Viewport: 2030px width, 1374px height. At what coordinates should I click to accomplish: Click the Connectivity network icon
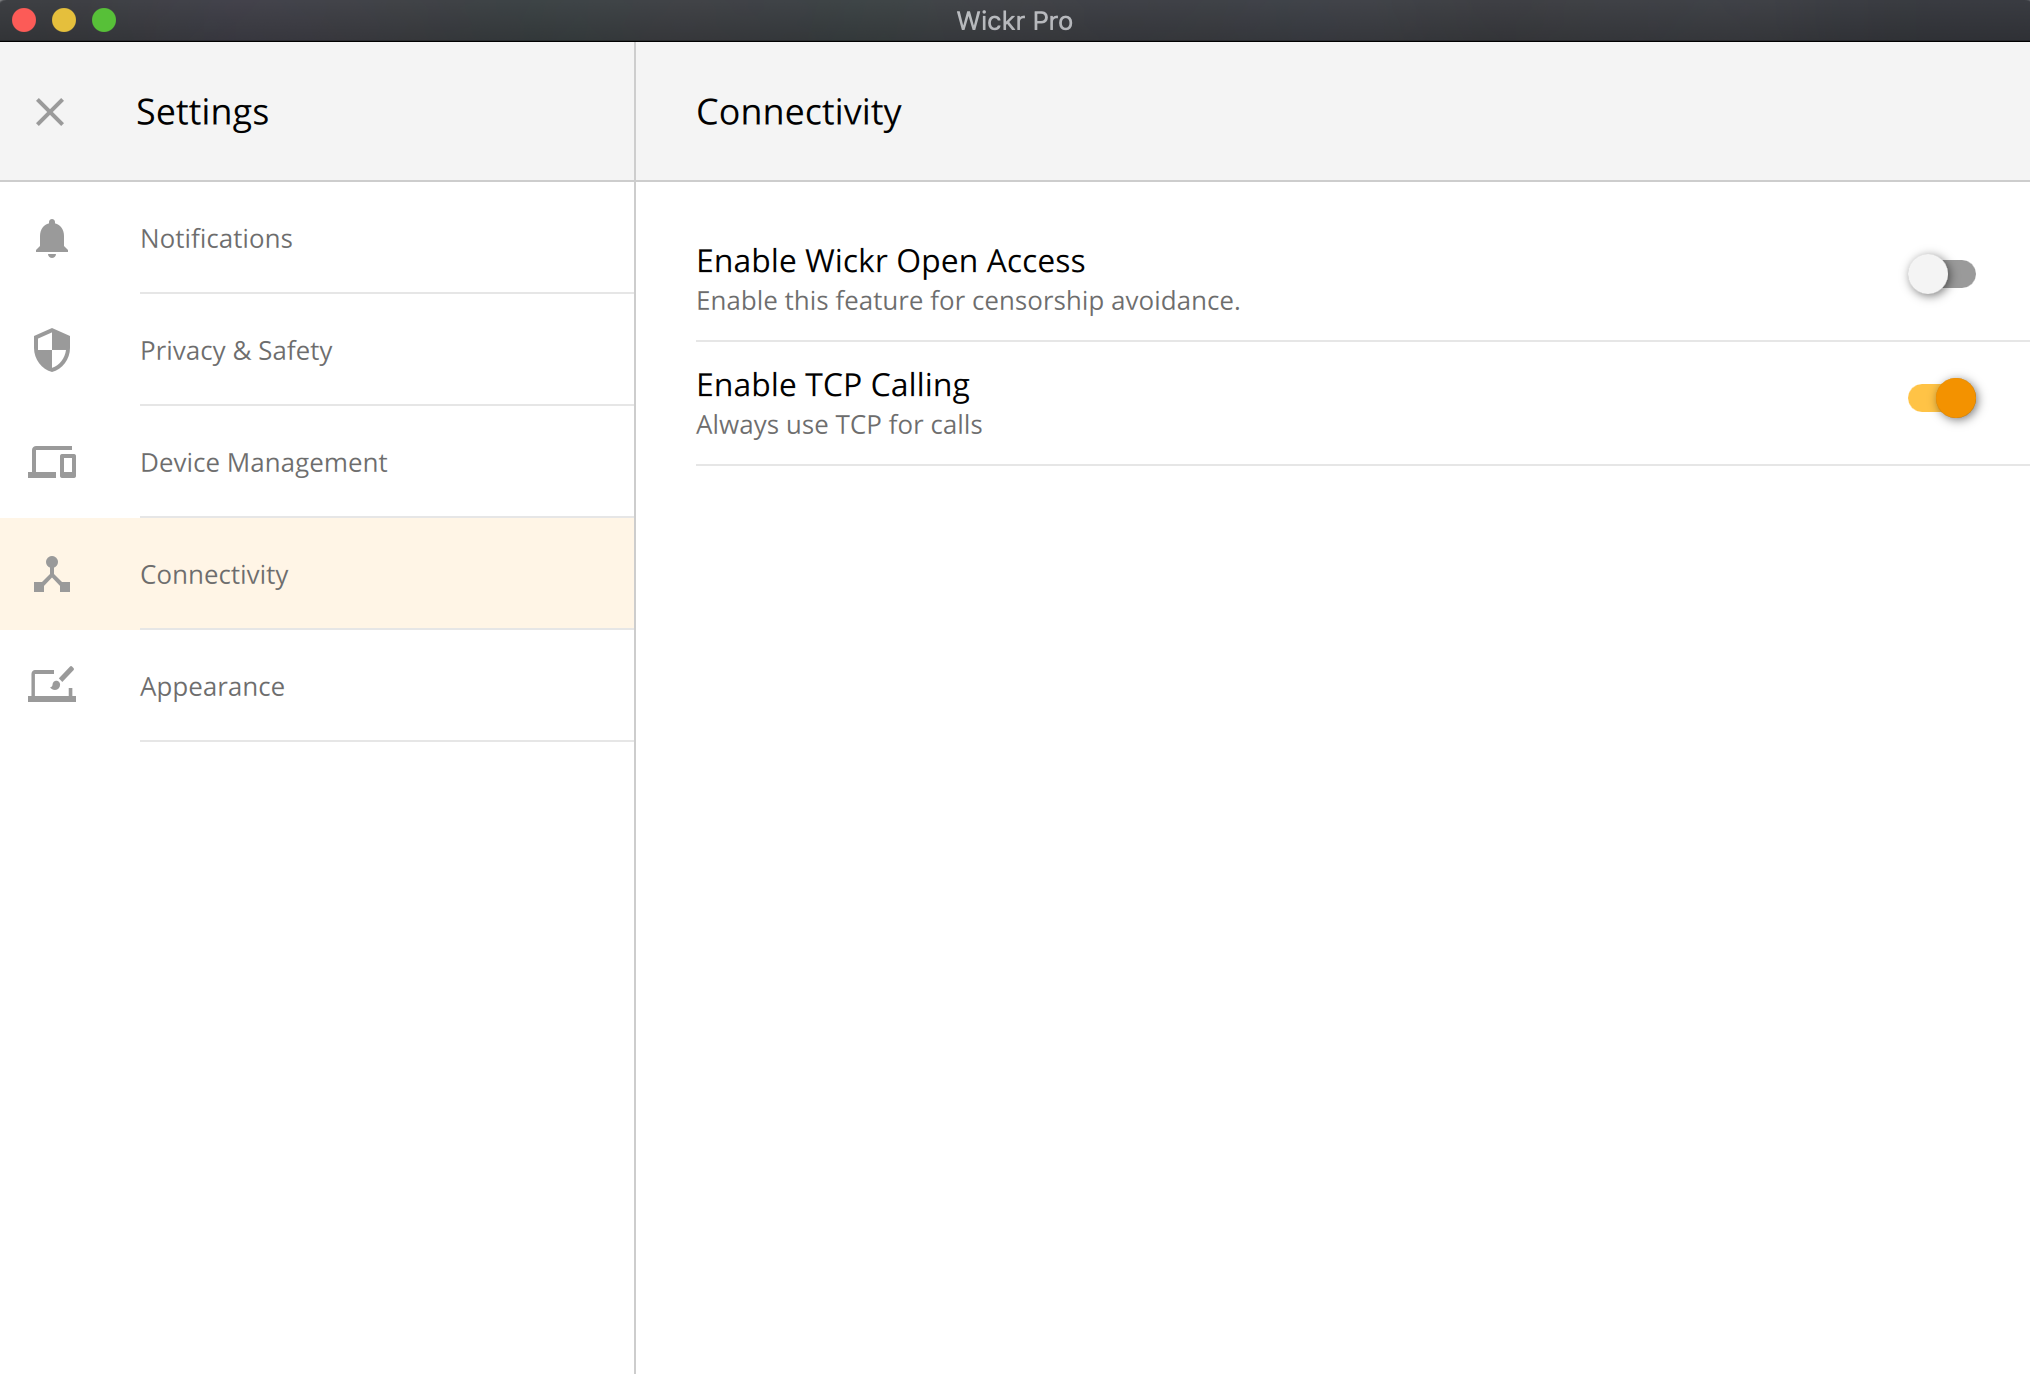point(52,574)
